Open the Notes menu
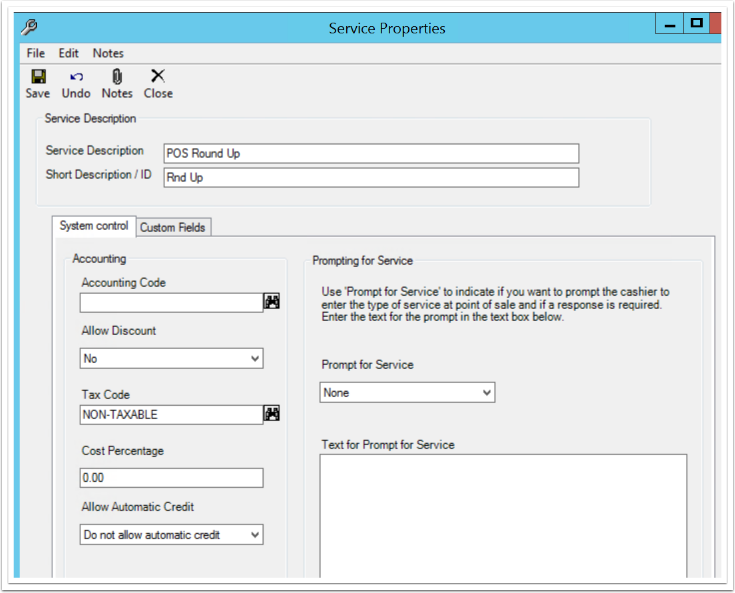Screen dimensions: 735x593 (x=108, y=53)
